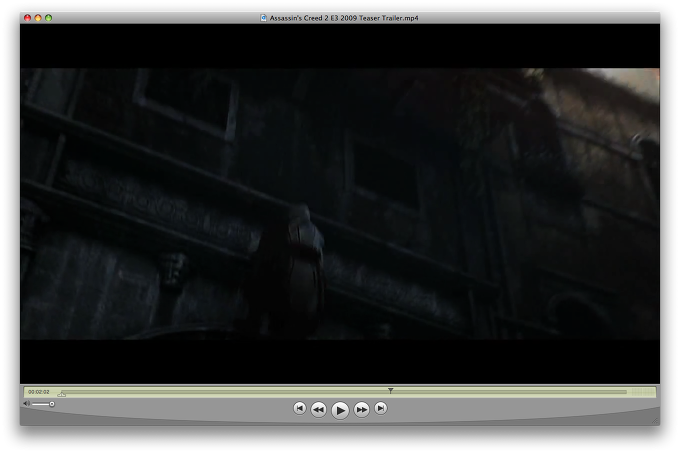Viewport: 680px width, 453px height.
Task: Close the QuickTime player window
Action: click(27, 18)
